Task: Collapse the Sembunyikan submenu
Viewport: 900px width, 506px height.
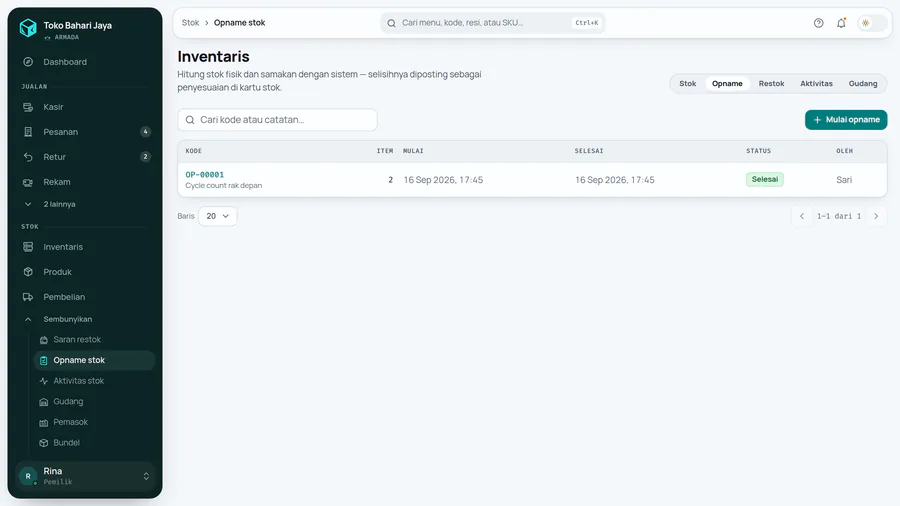Action: click(x=85, y=319)
